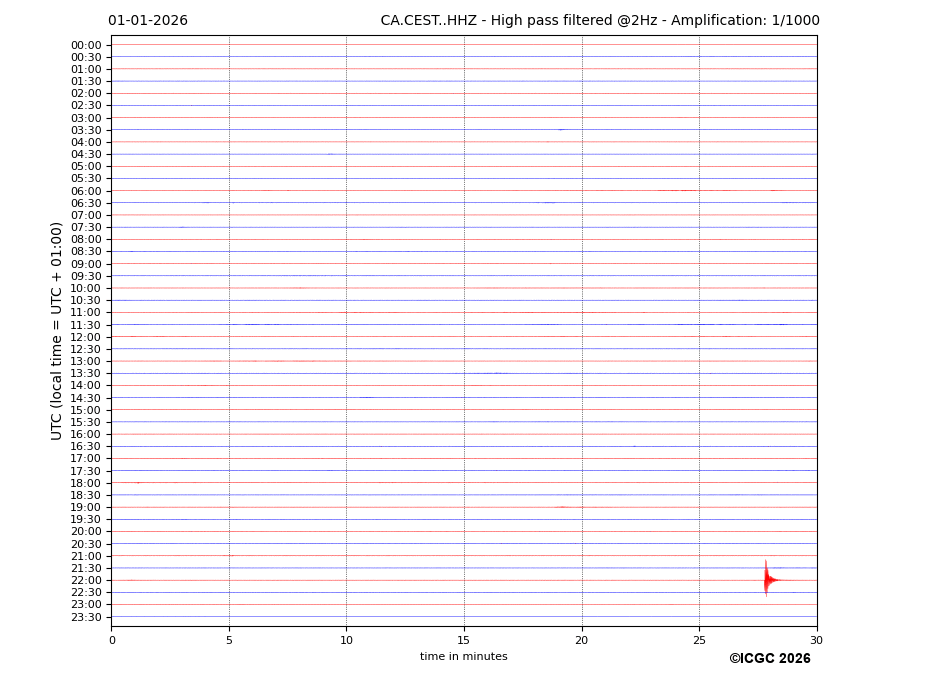This screenshot has width=927, height=696.
Task: Select the 12:00 time row label
Action: [x=86, y=337]
